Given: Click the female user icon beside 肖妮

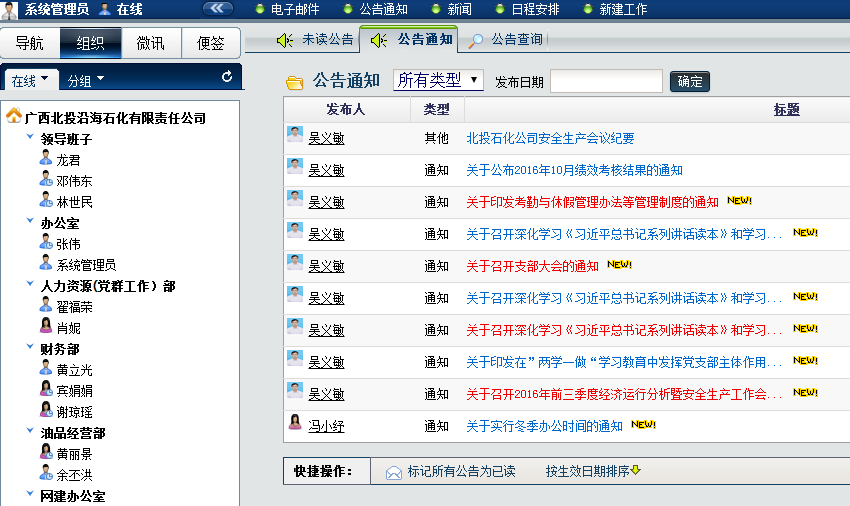Looking at the screenshot, I should [x=46, y=325].
